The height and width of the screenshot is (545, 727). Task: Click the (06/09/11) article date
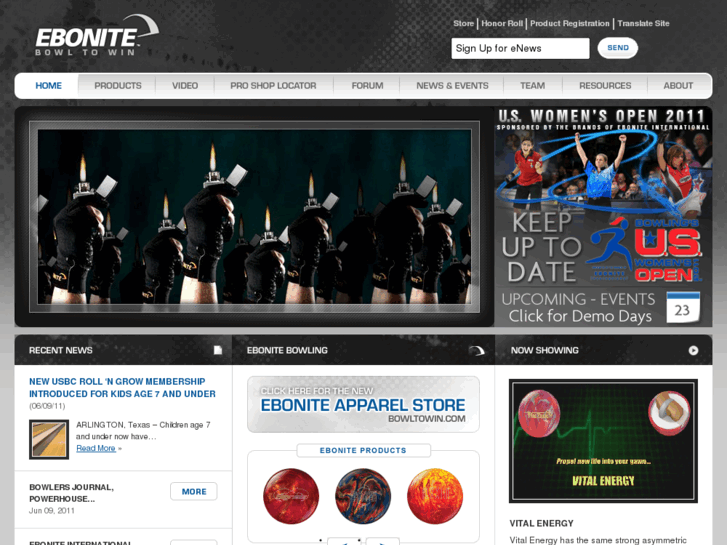point(47,406)
